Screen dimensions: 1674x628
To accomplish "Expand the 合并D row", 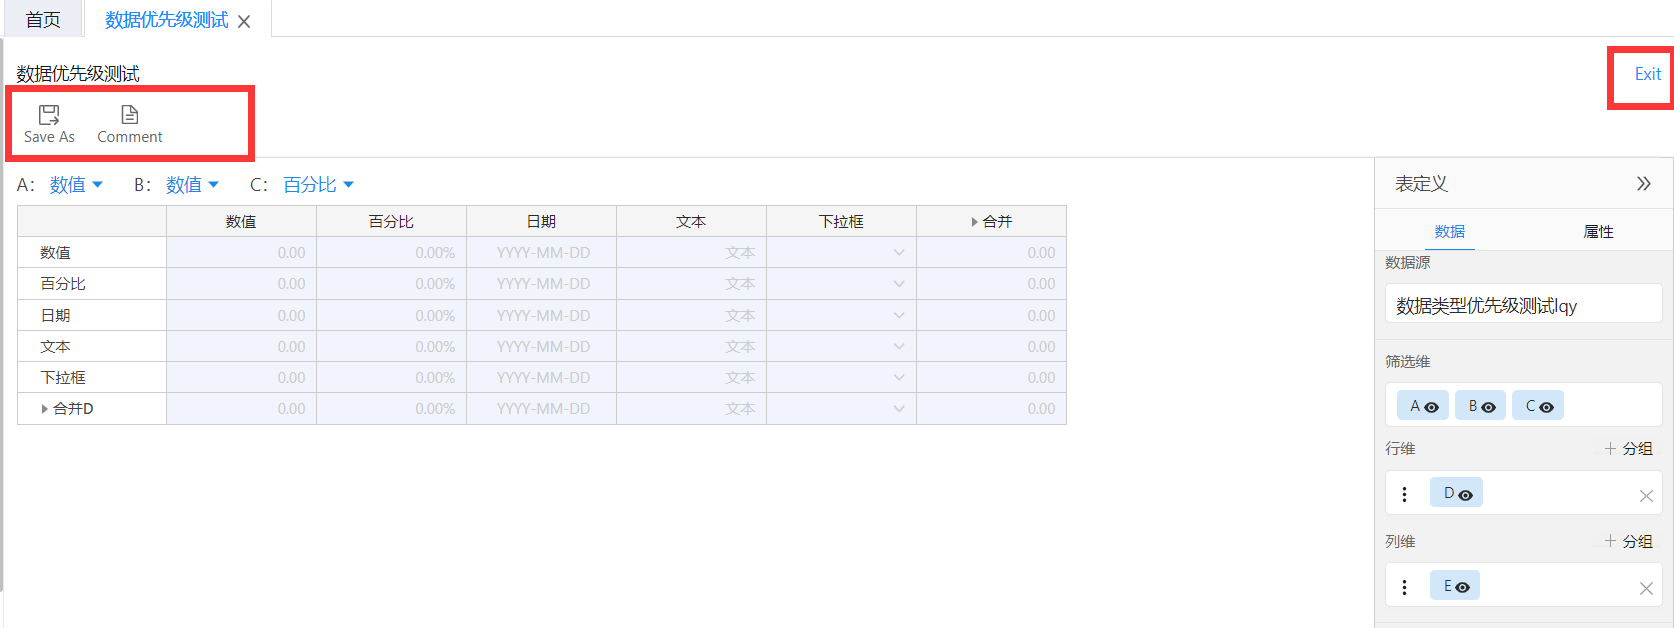I will 44,409.
